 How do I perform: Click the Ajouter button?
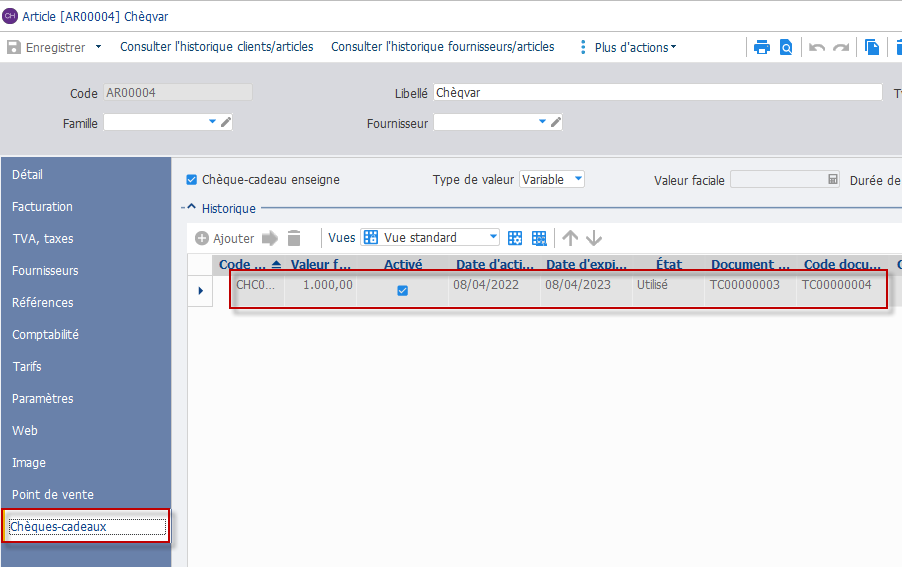click(225, 238)
